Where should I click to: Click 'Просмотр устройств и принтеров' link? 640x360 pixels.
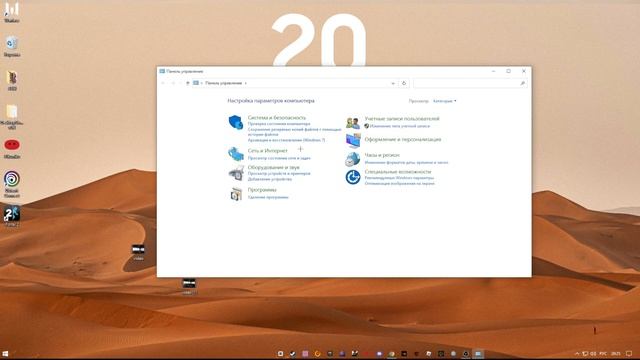tap(279, 173)
